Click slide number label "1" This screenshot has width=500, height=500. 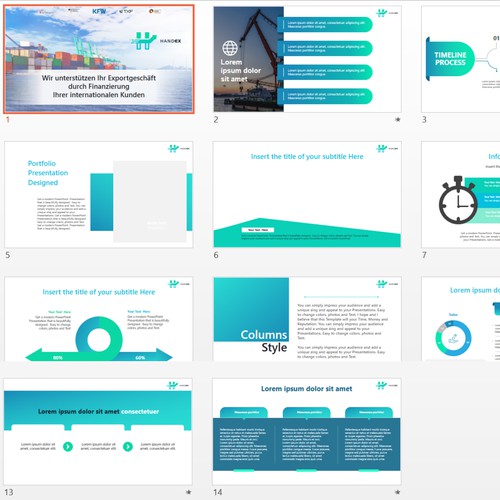click(8, 119)
